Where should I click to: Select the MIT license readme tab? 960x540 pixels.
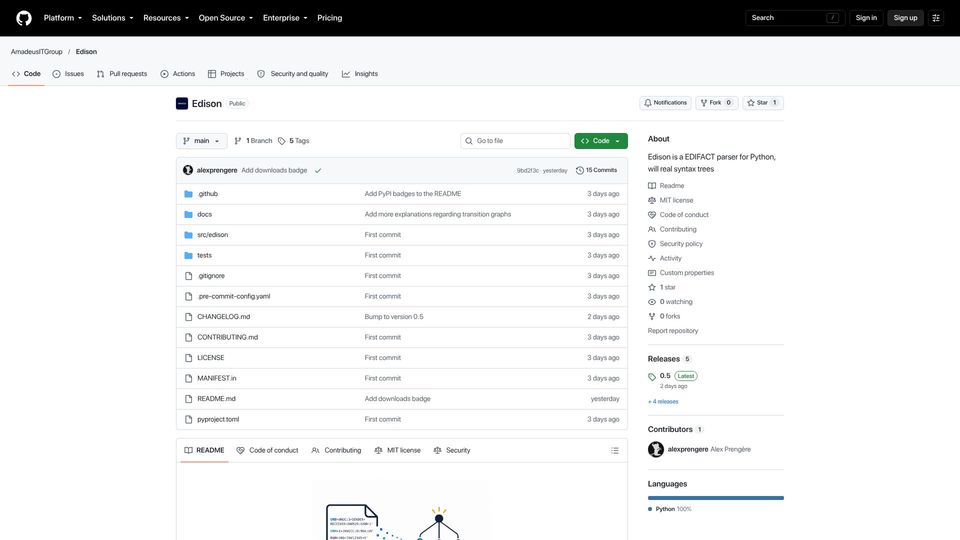coord(398,450)
